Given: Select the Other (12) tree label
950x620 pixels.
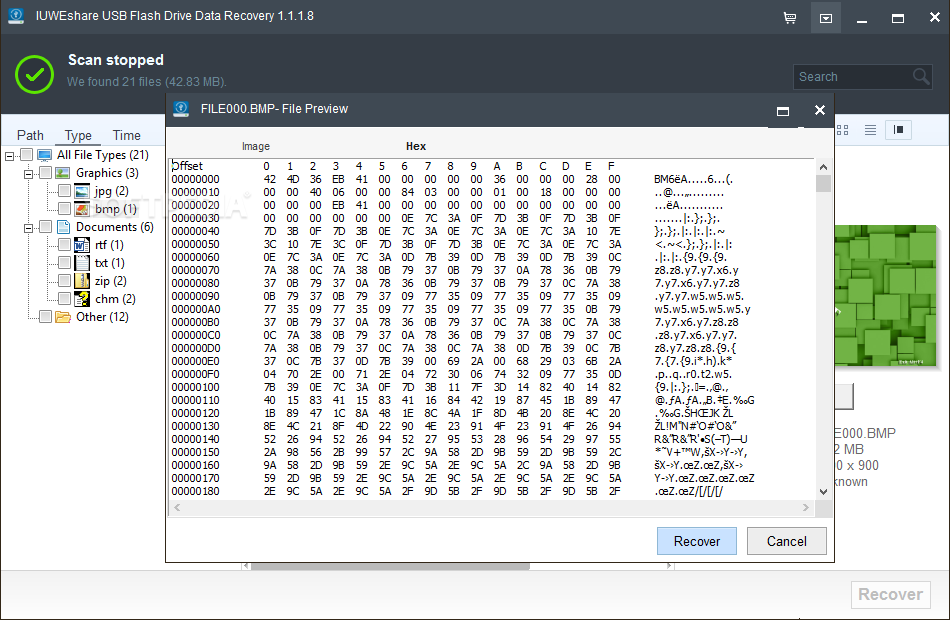Looking at the screenshot, I should click(x=102, y=317).
